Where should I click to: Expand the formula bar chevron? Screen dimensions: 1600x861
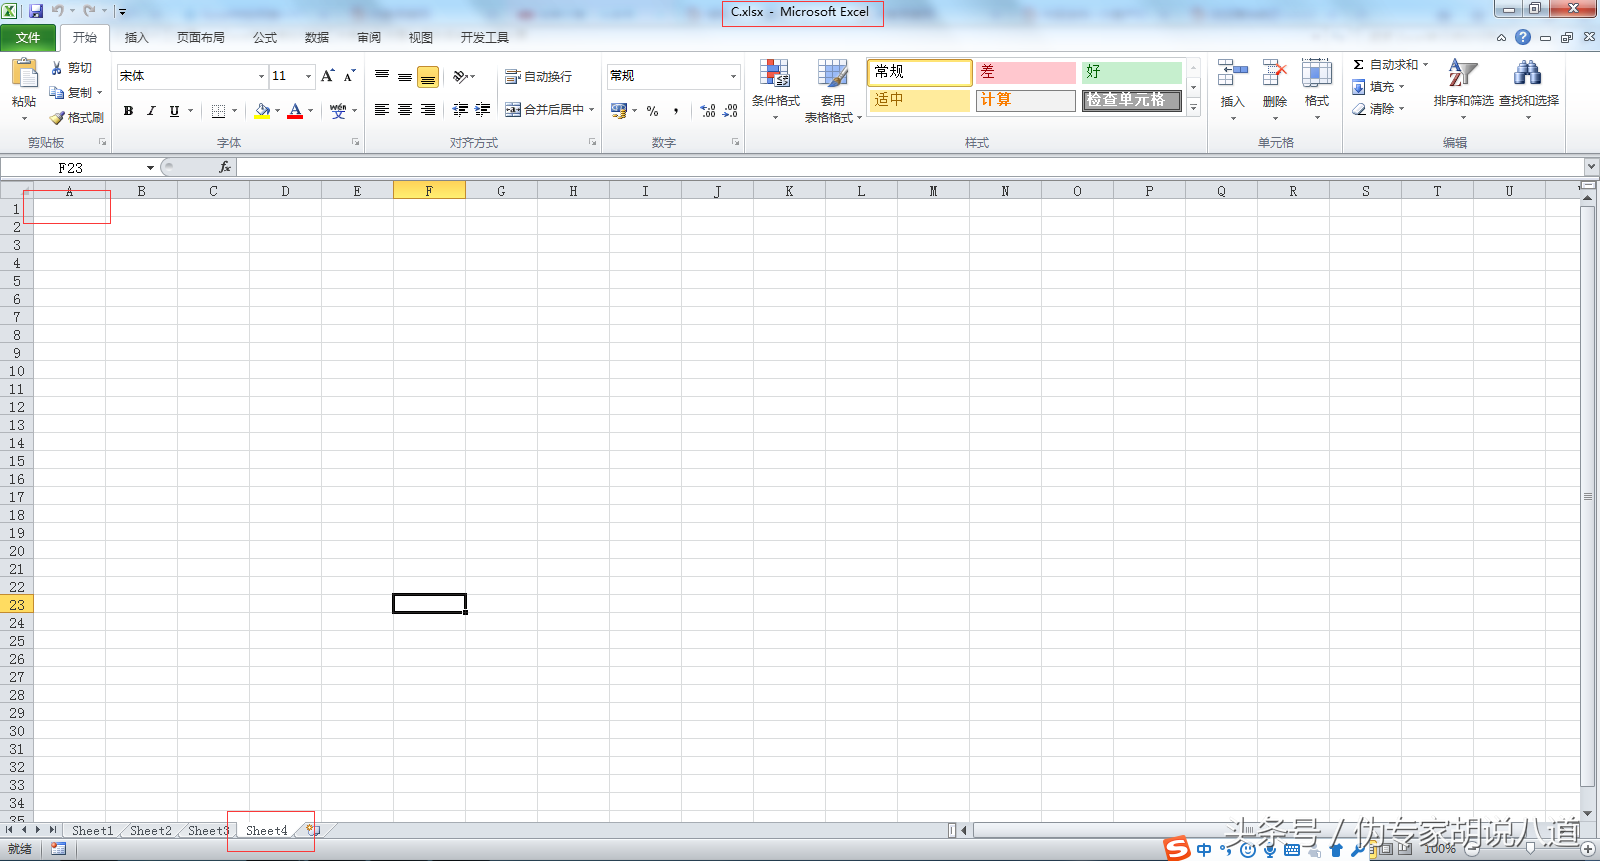1591,167
